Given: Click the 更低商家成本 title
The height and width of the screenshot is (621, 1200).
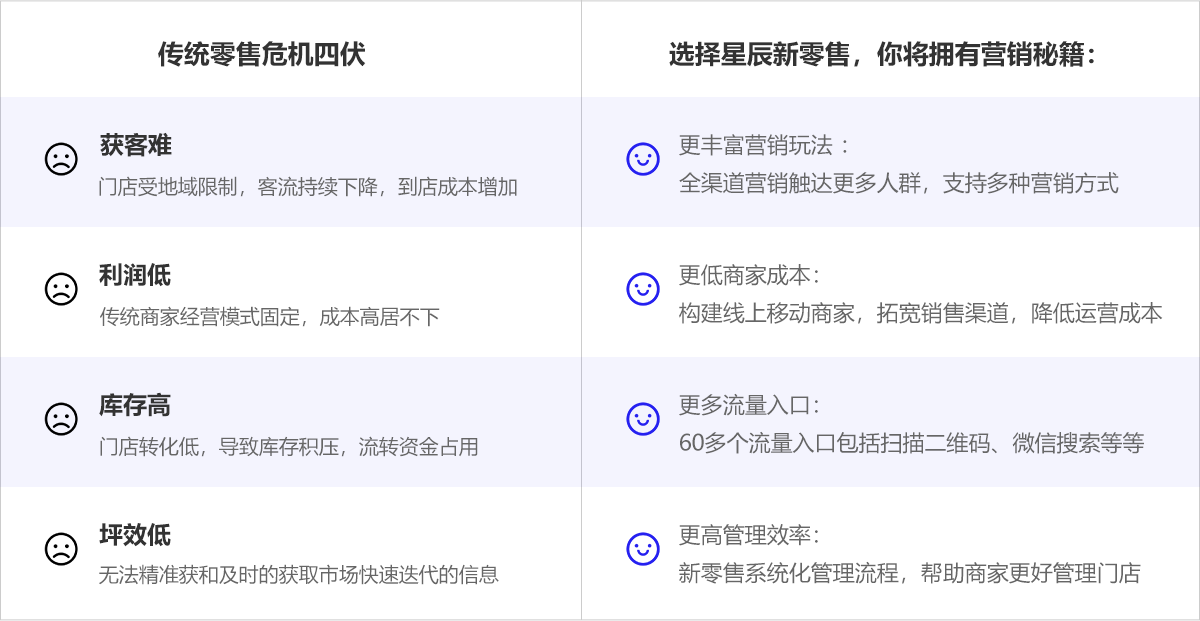Looking at the screenshot, I should [x=751, y=276].
